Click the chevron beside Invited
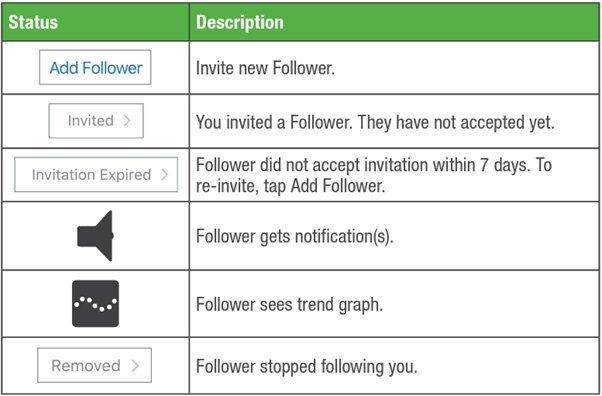The height and width of the screenshot is (396, 602). click(127, 121)
